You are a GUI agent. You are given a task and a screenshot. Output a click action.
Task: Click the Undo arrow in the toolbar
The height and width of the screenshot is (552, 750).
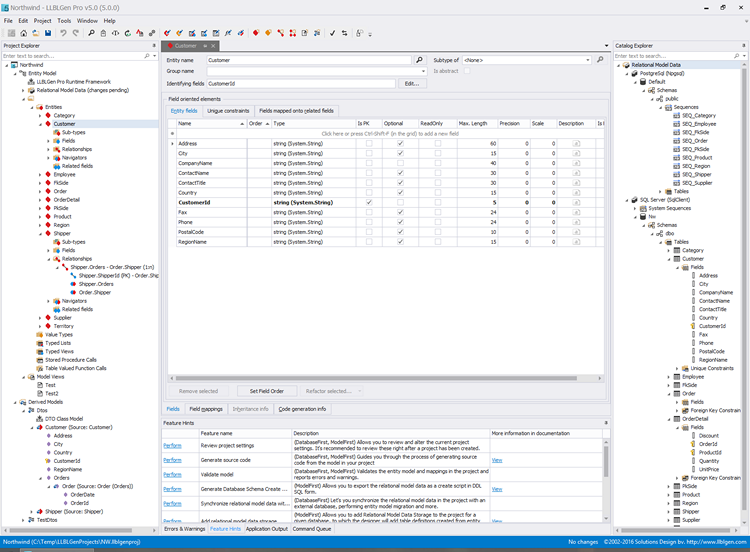click(x=63, y=33)
